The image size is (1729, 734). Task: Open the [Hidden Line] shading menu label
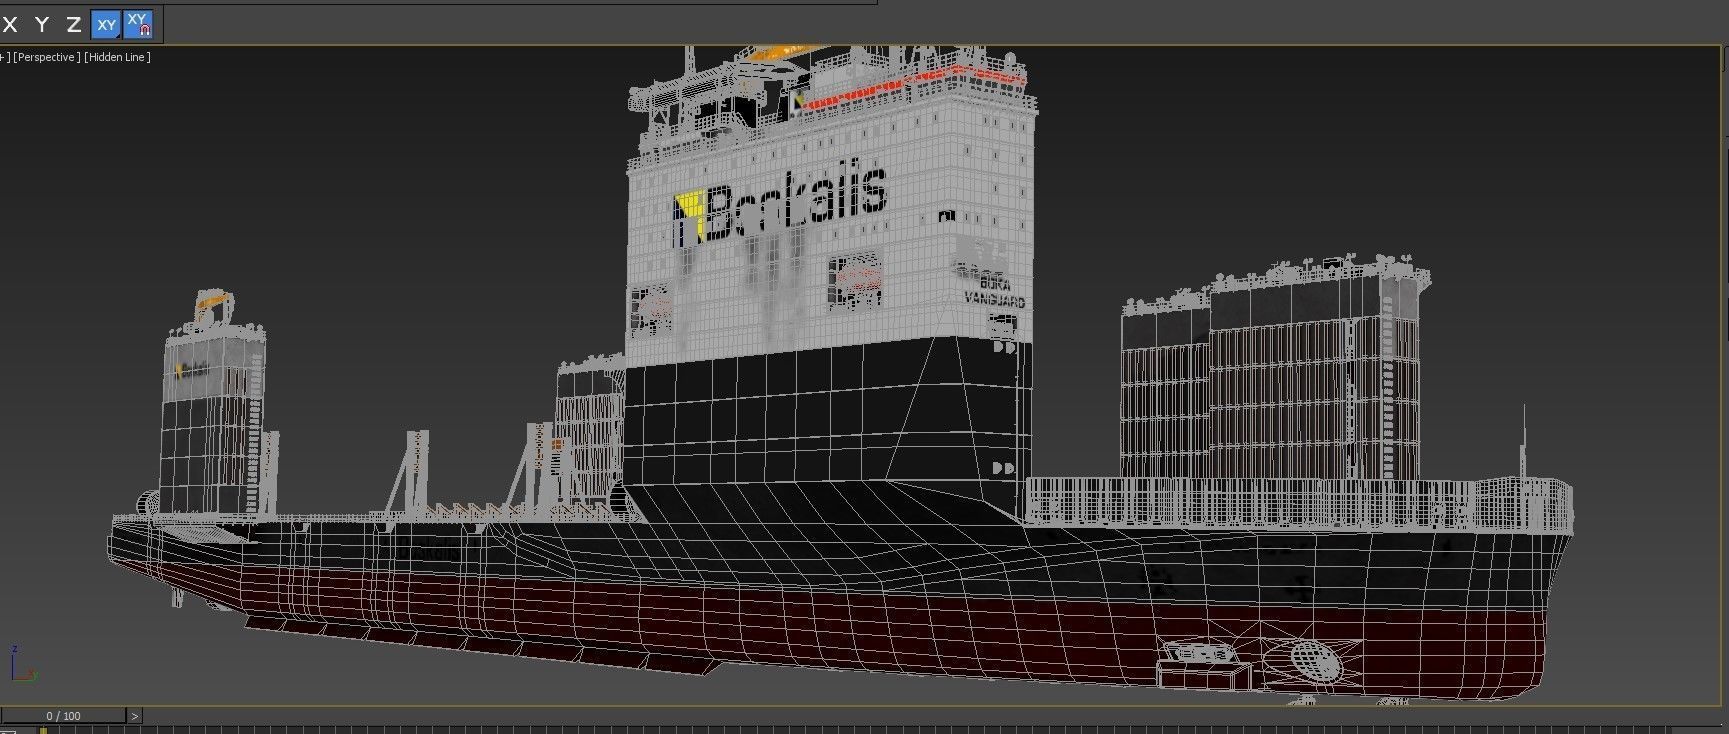[117, 57]
